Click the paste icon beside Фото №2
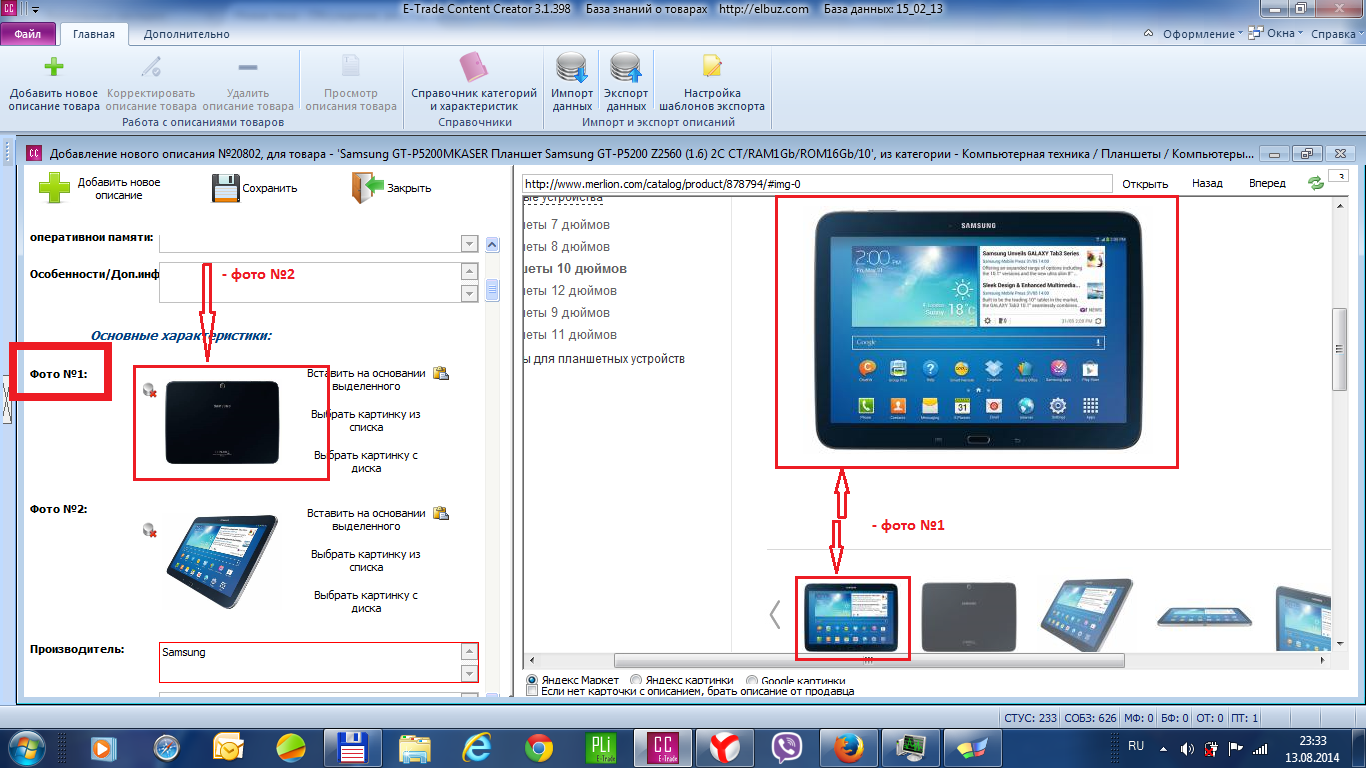Image resolution: width=1366 pixels, height=768 pixels. point(440,514)
